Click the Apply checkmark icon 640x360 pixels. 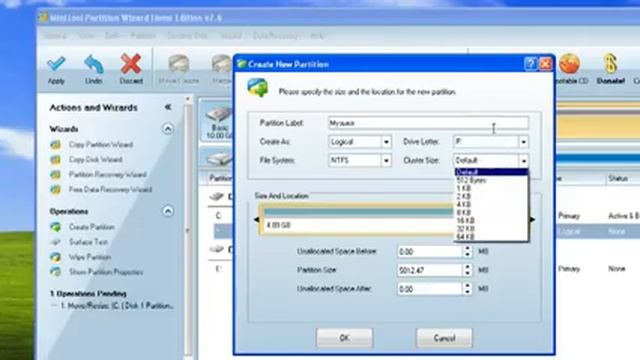point(56,64)
